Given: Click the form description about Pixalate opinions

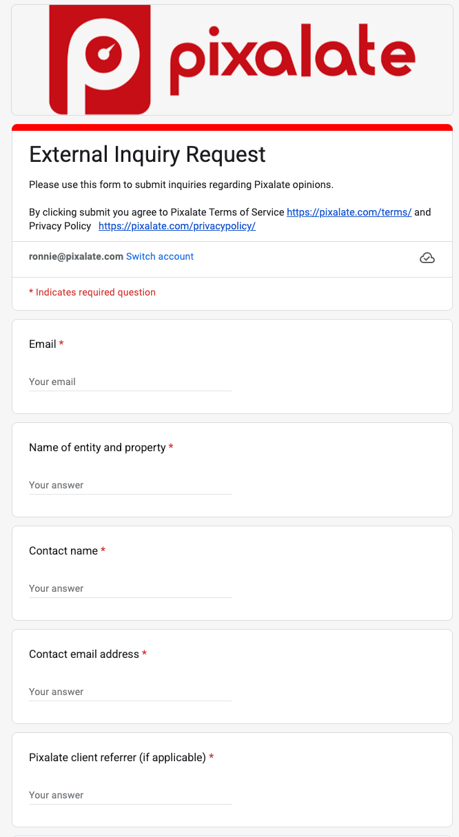Looking at the screenshot, I should point(181,185).
